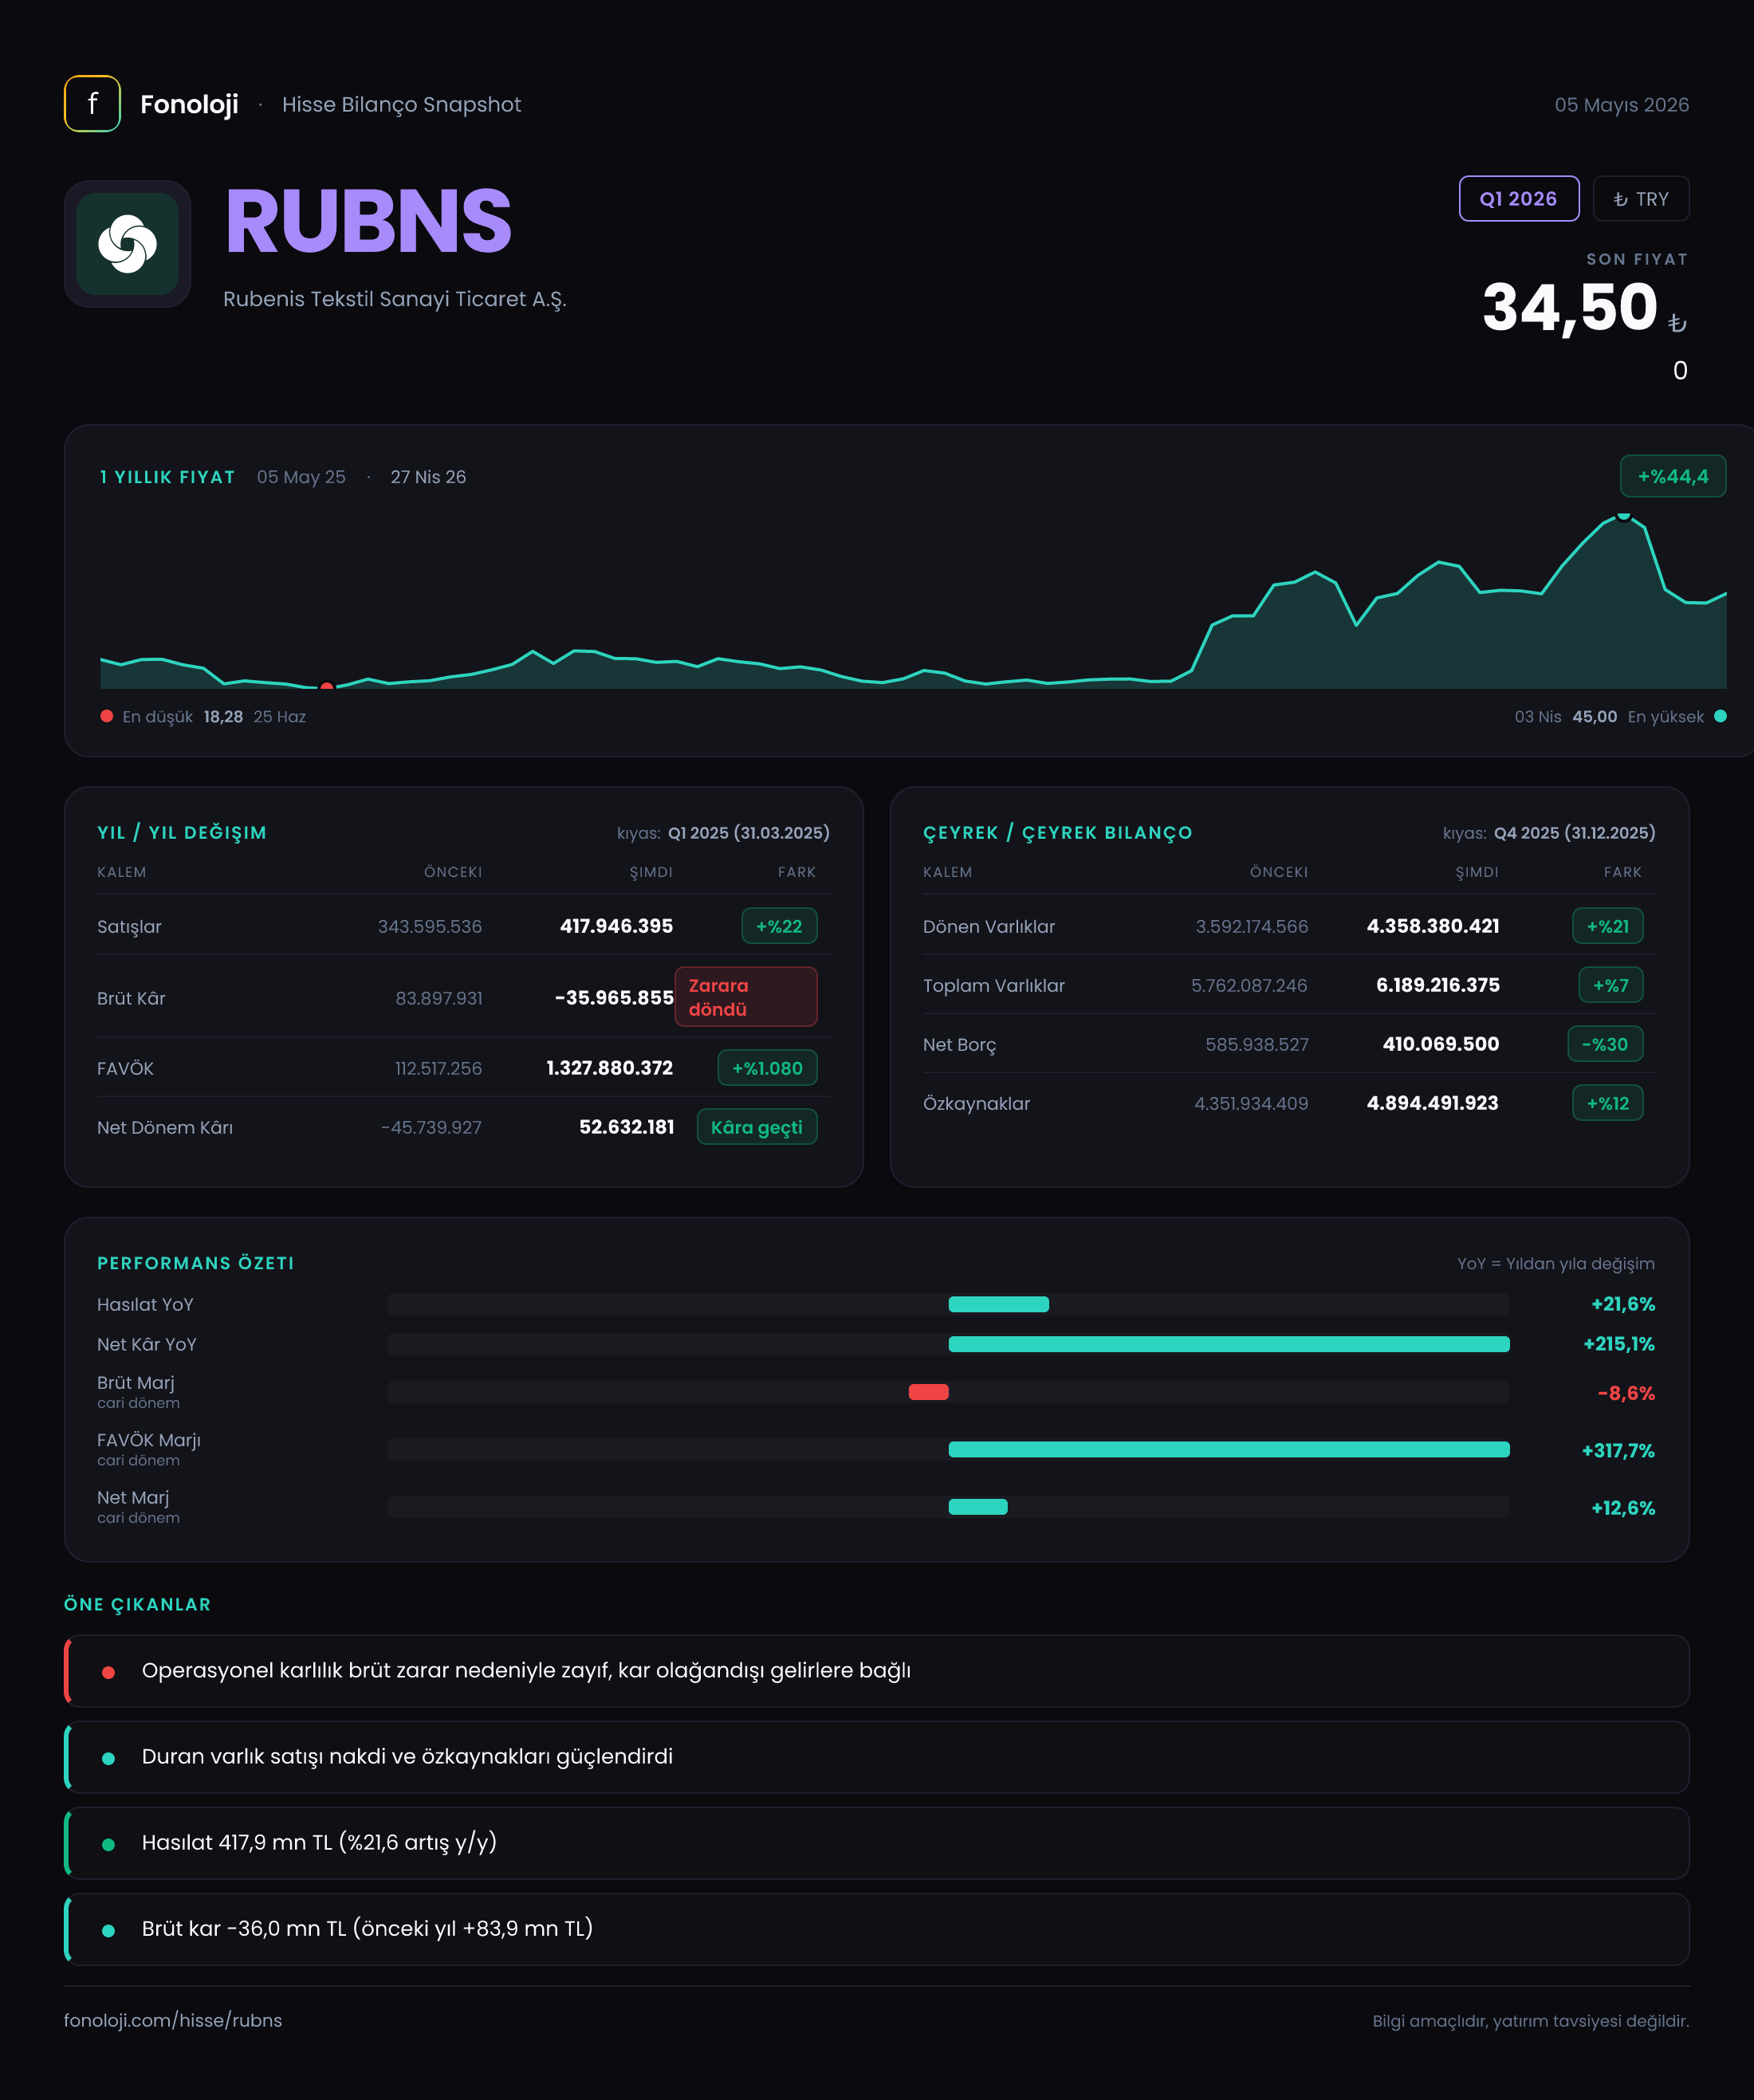Viewport: 1754px width, 2100px height.
Task: Click the 'Brüt kar -36,0 mn TL' highlight card
Action: (877, 1929)
